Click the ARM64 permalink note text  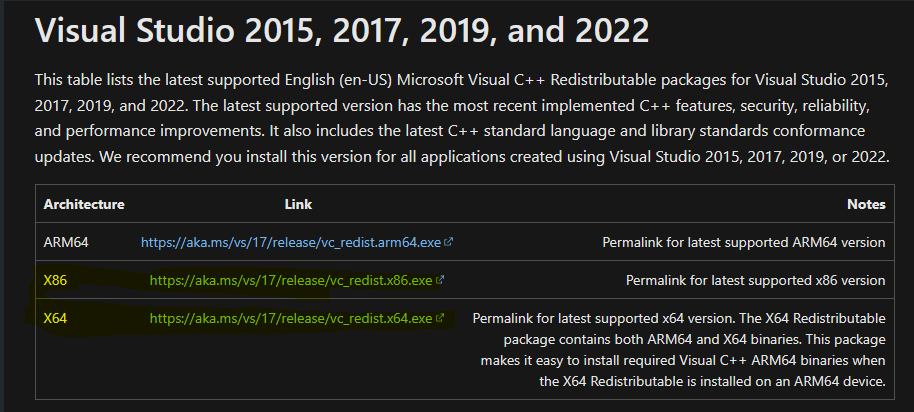click(x=744, y=242)
